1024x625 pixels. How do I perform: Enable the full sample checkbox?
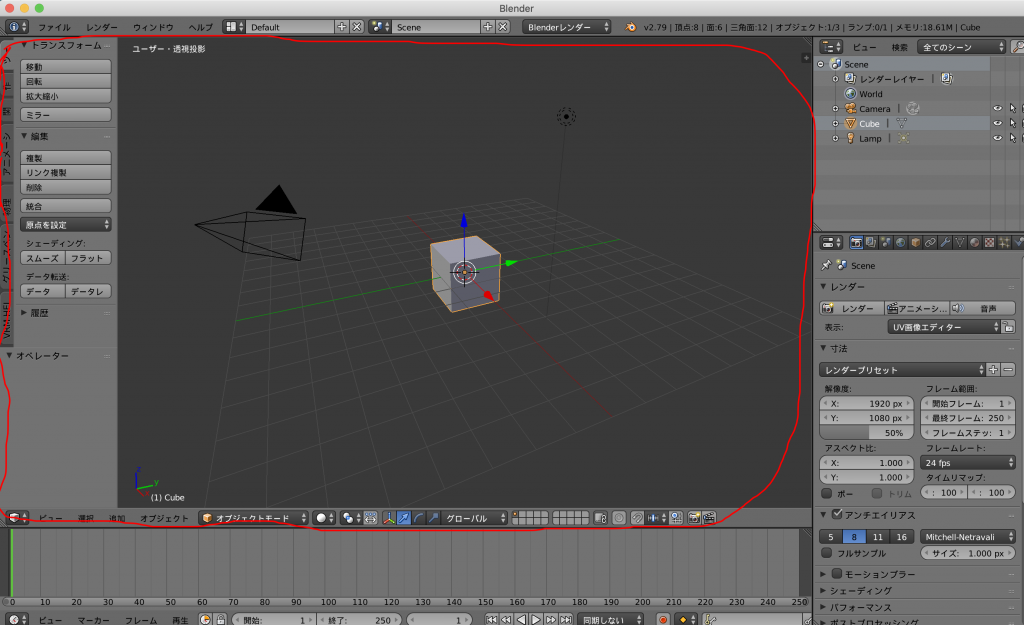coord(827,553)
